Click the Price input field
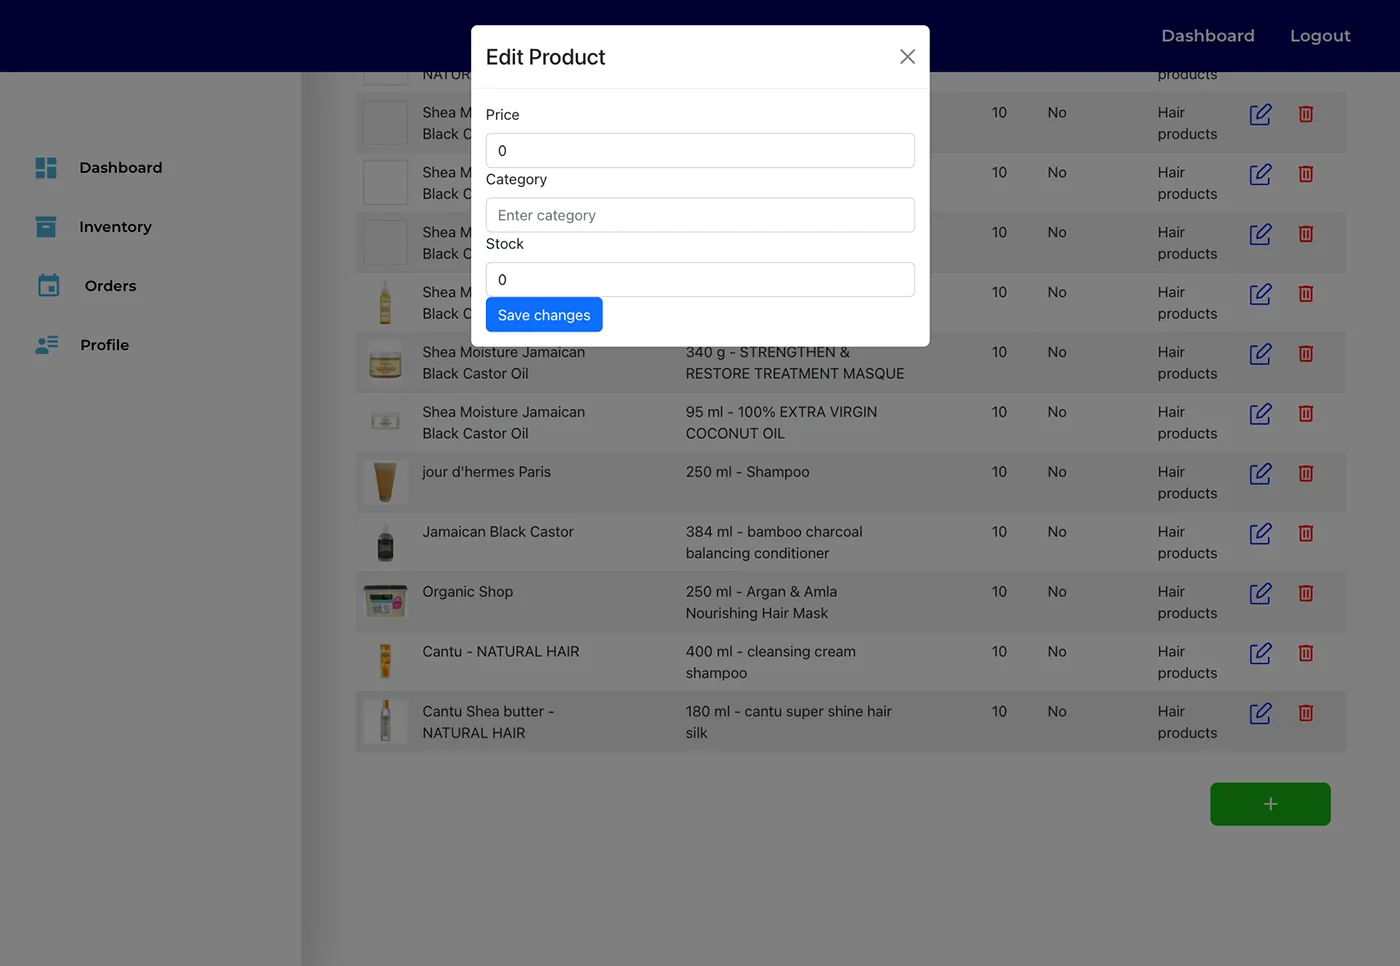Viewport: 1400px width, 966px height. tap(700, 151)
